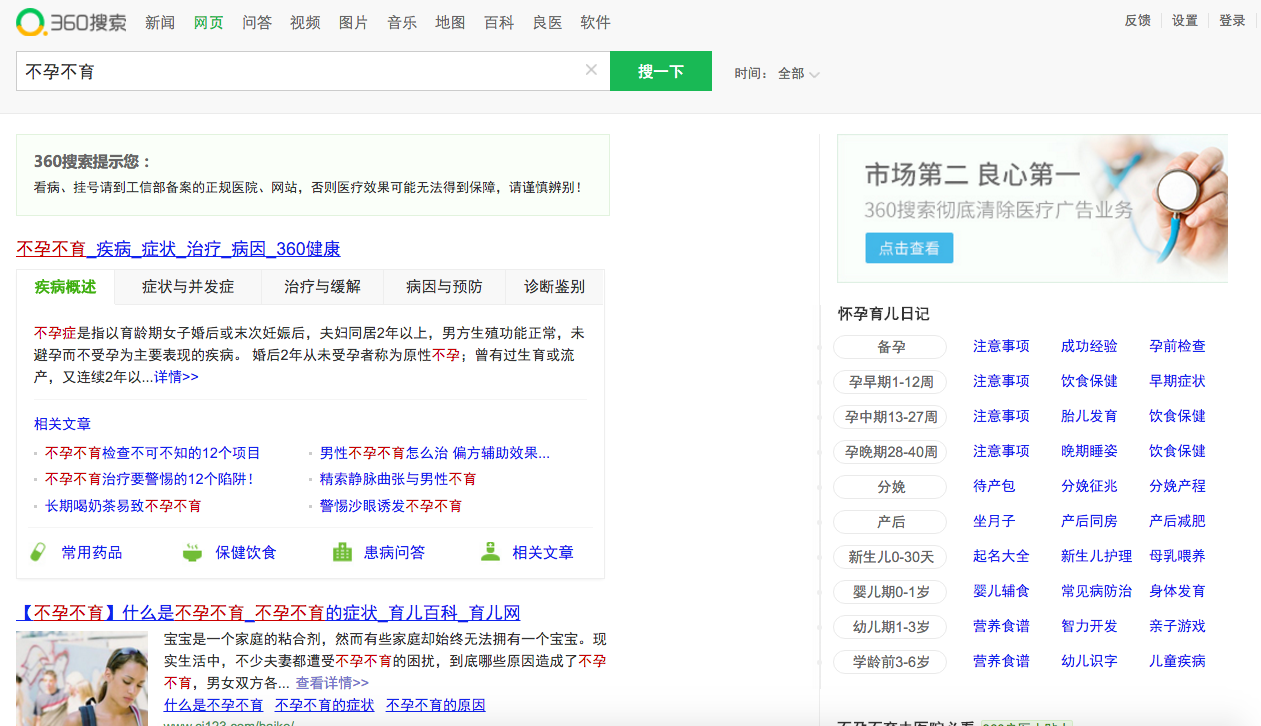Viewport: 1261px width, 726px height.
Task: Click the 患病问答 hospital icon
Action: click(x=342, y=552)
